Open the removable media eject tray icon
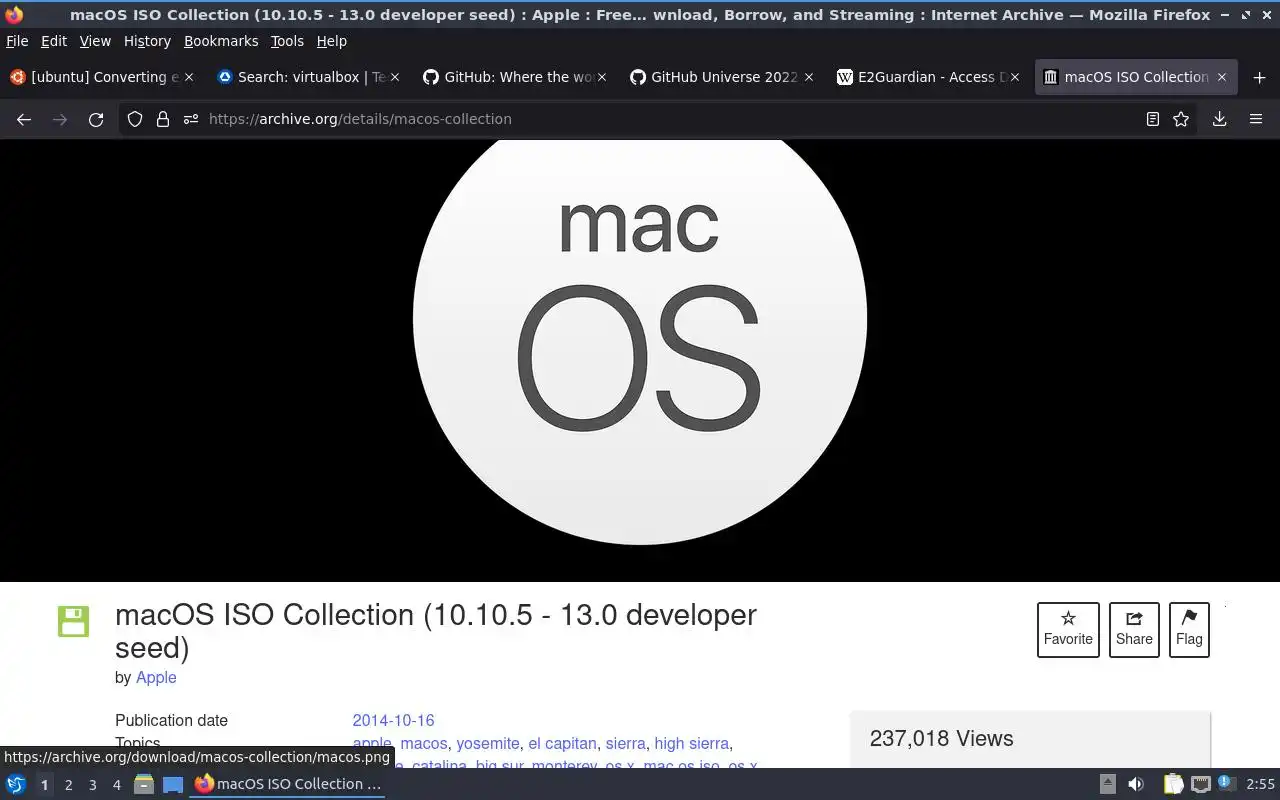The height and width of the screenshot is (800, 1280). [1108, 784]
